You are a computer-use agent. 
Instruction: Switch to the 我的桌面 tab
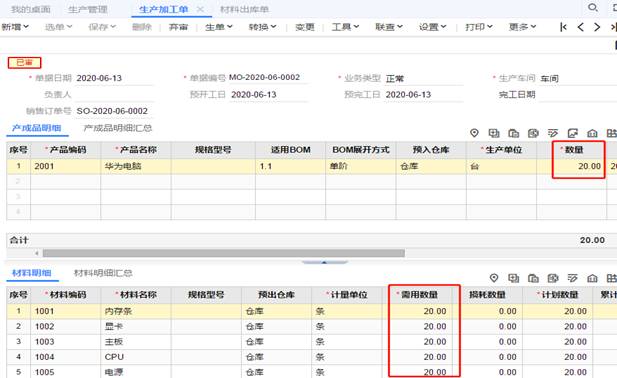click(x=31, y=9)
